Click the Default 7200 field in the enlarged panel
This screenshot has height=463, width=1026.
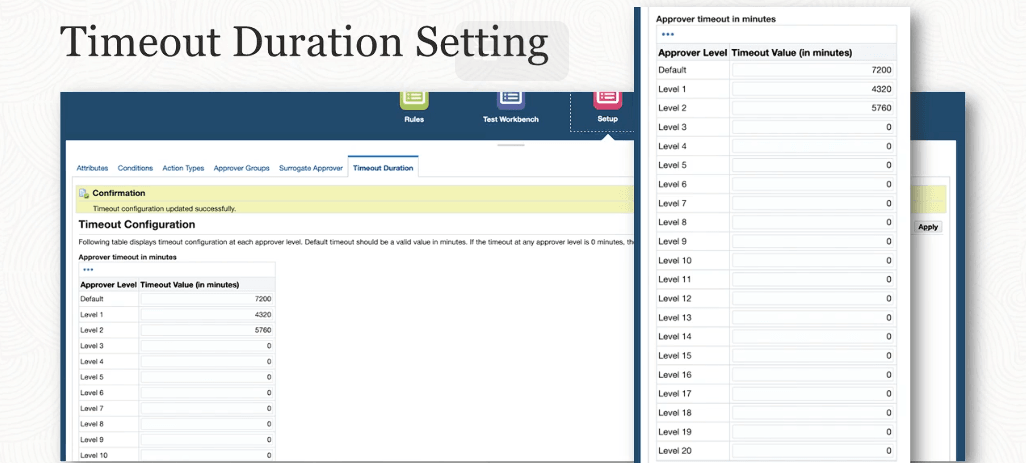pyautogui.click(x=813, y=70)
